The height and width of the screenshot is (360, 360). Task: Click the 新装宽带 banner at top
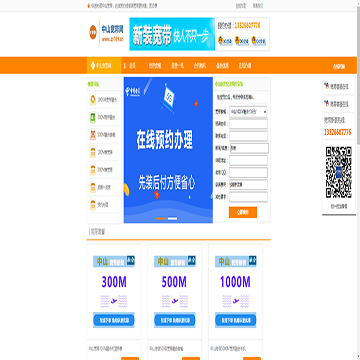tap(172, 34)
